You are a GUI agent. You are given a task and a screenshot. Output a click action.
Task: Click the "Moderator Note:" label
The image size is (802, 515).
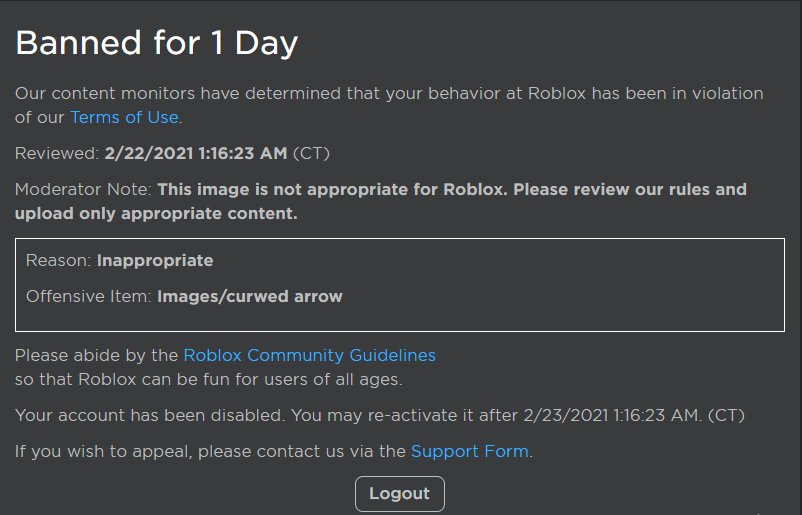point(83,189)
